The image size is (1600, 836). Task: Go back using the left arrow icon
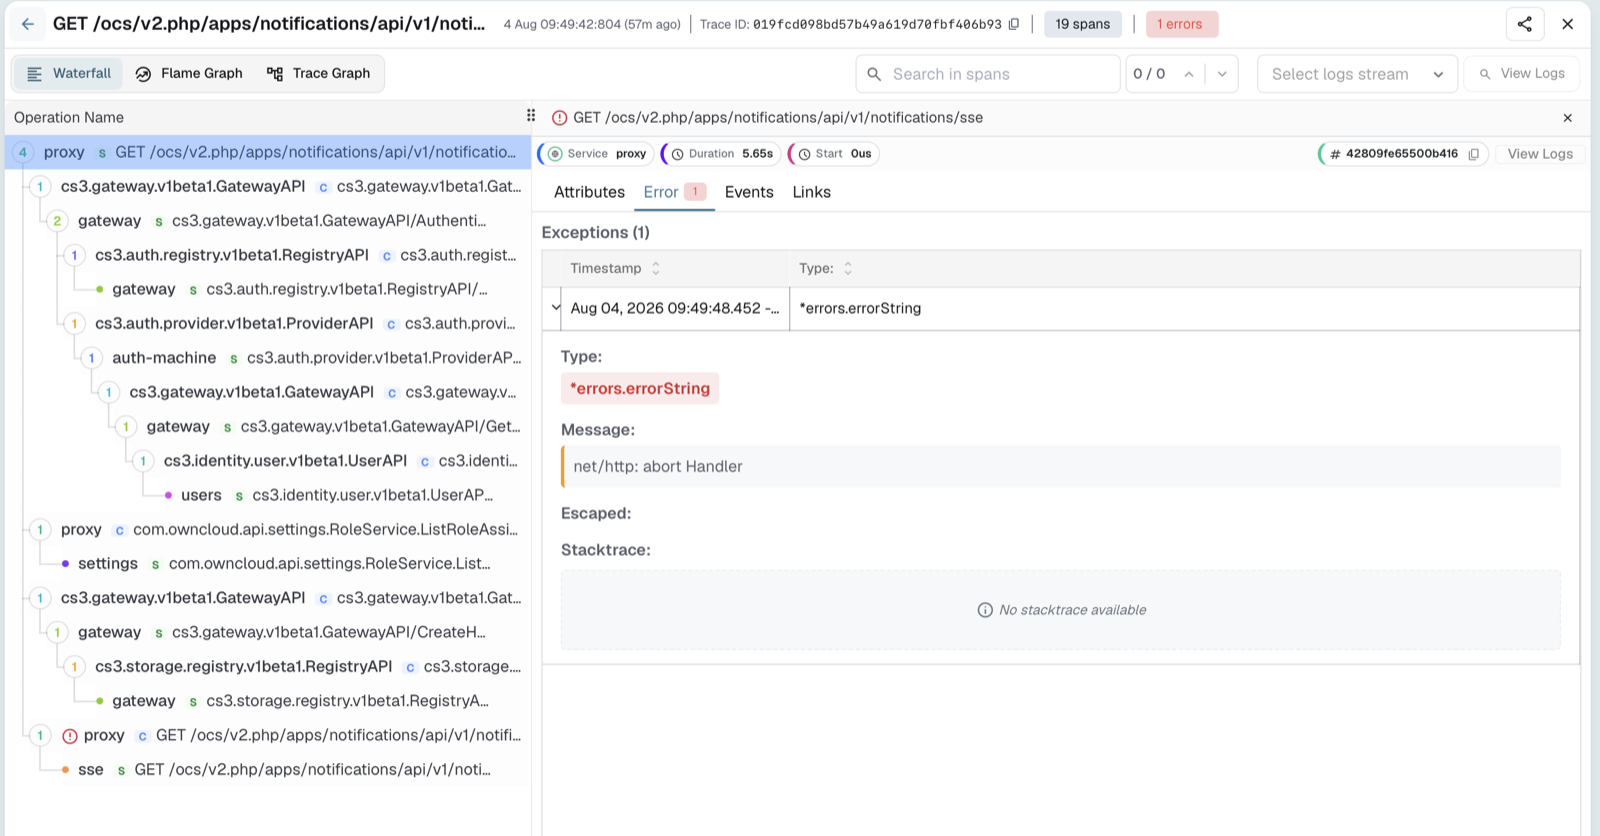pyautogui.click(x=28, y=24)
